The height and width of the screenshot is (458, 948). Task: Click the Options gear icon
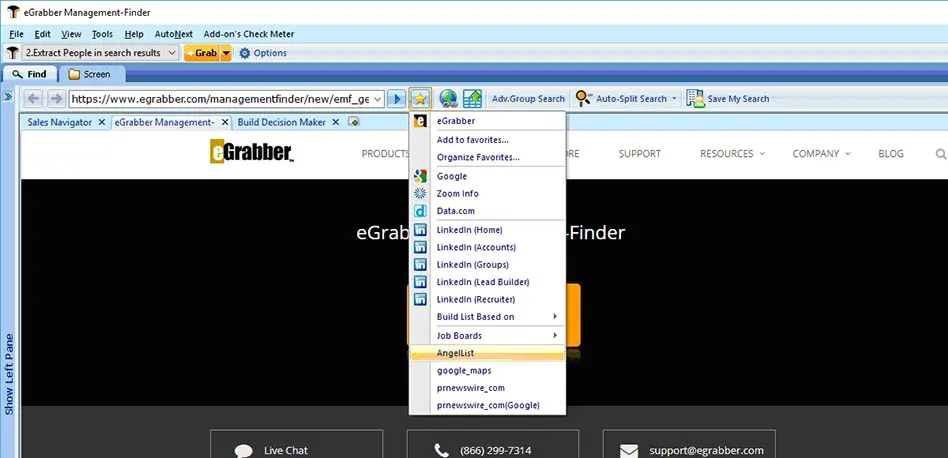coord(244,53)
